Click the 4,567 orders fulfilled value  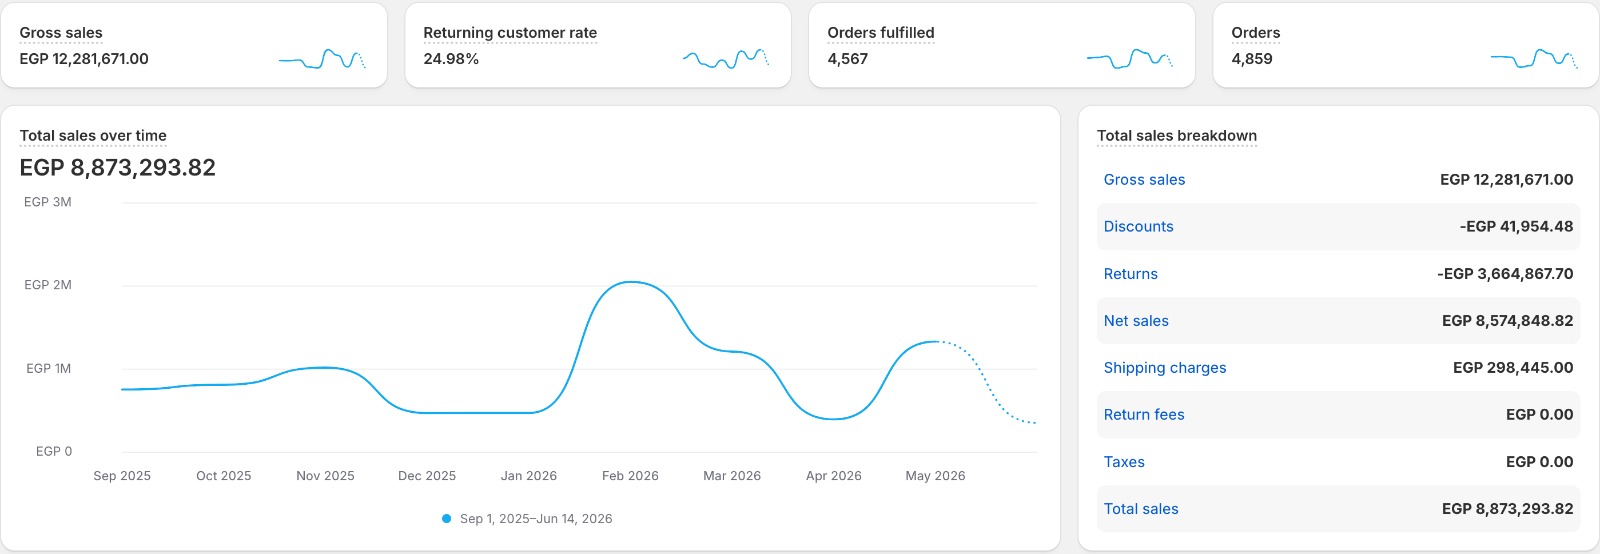tap(848, 59)
